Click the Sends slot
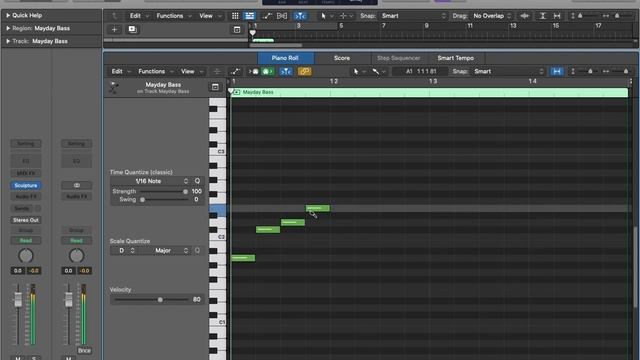The width and height of the screenshot is (640, 360). point(22,209)
